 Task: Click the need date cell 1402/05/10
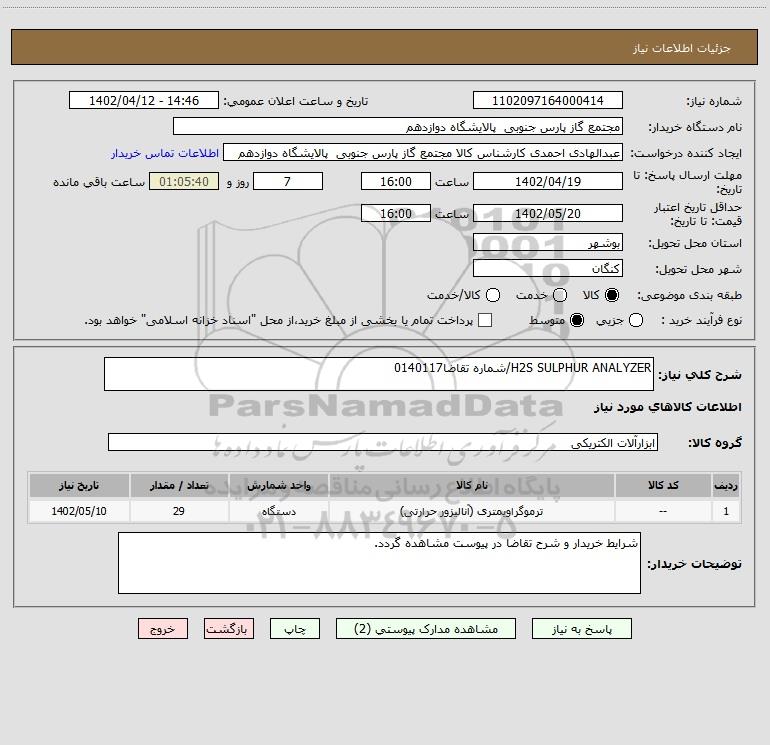point(79,511)
